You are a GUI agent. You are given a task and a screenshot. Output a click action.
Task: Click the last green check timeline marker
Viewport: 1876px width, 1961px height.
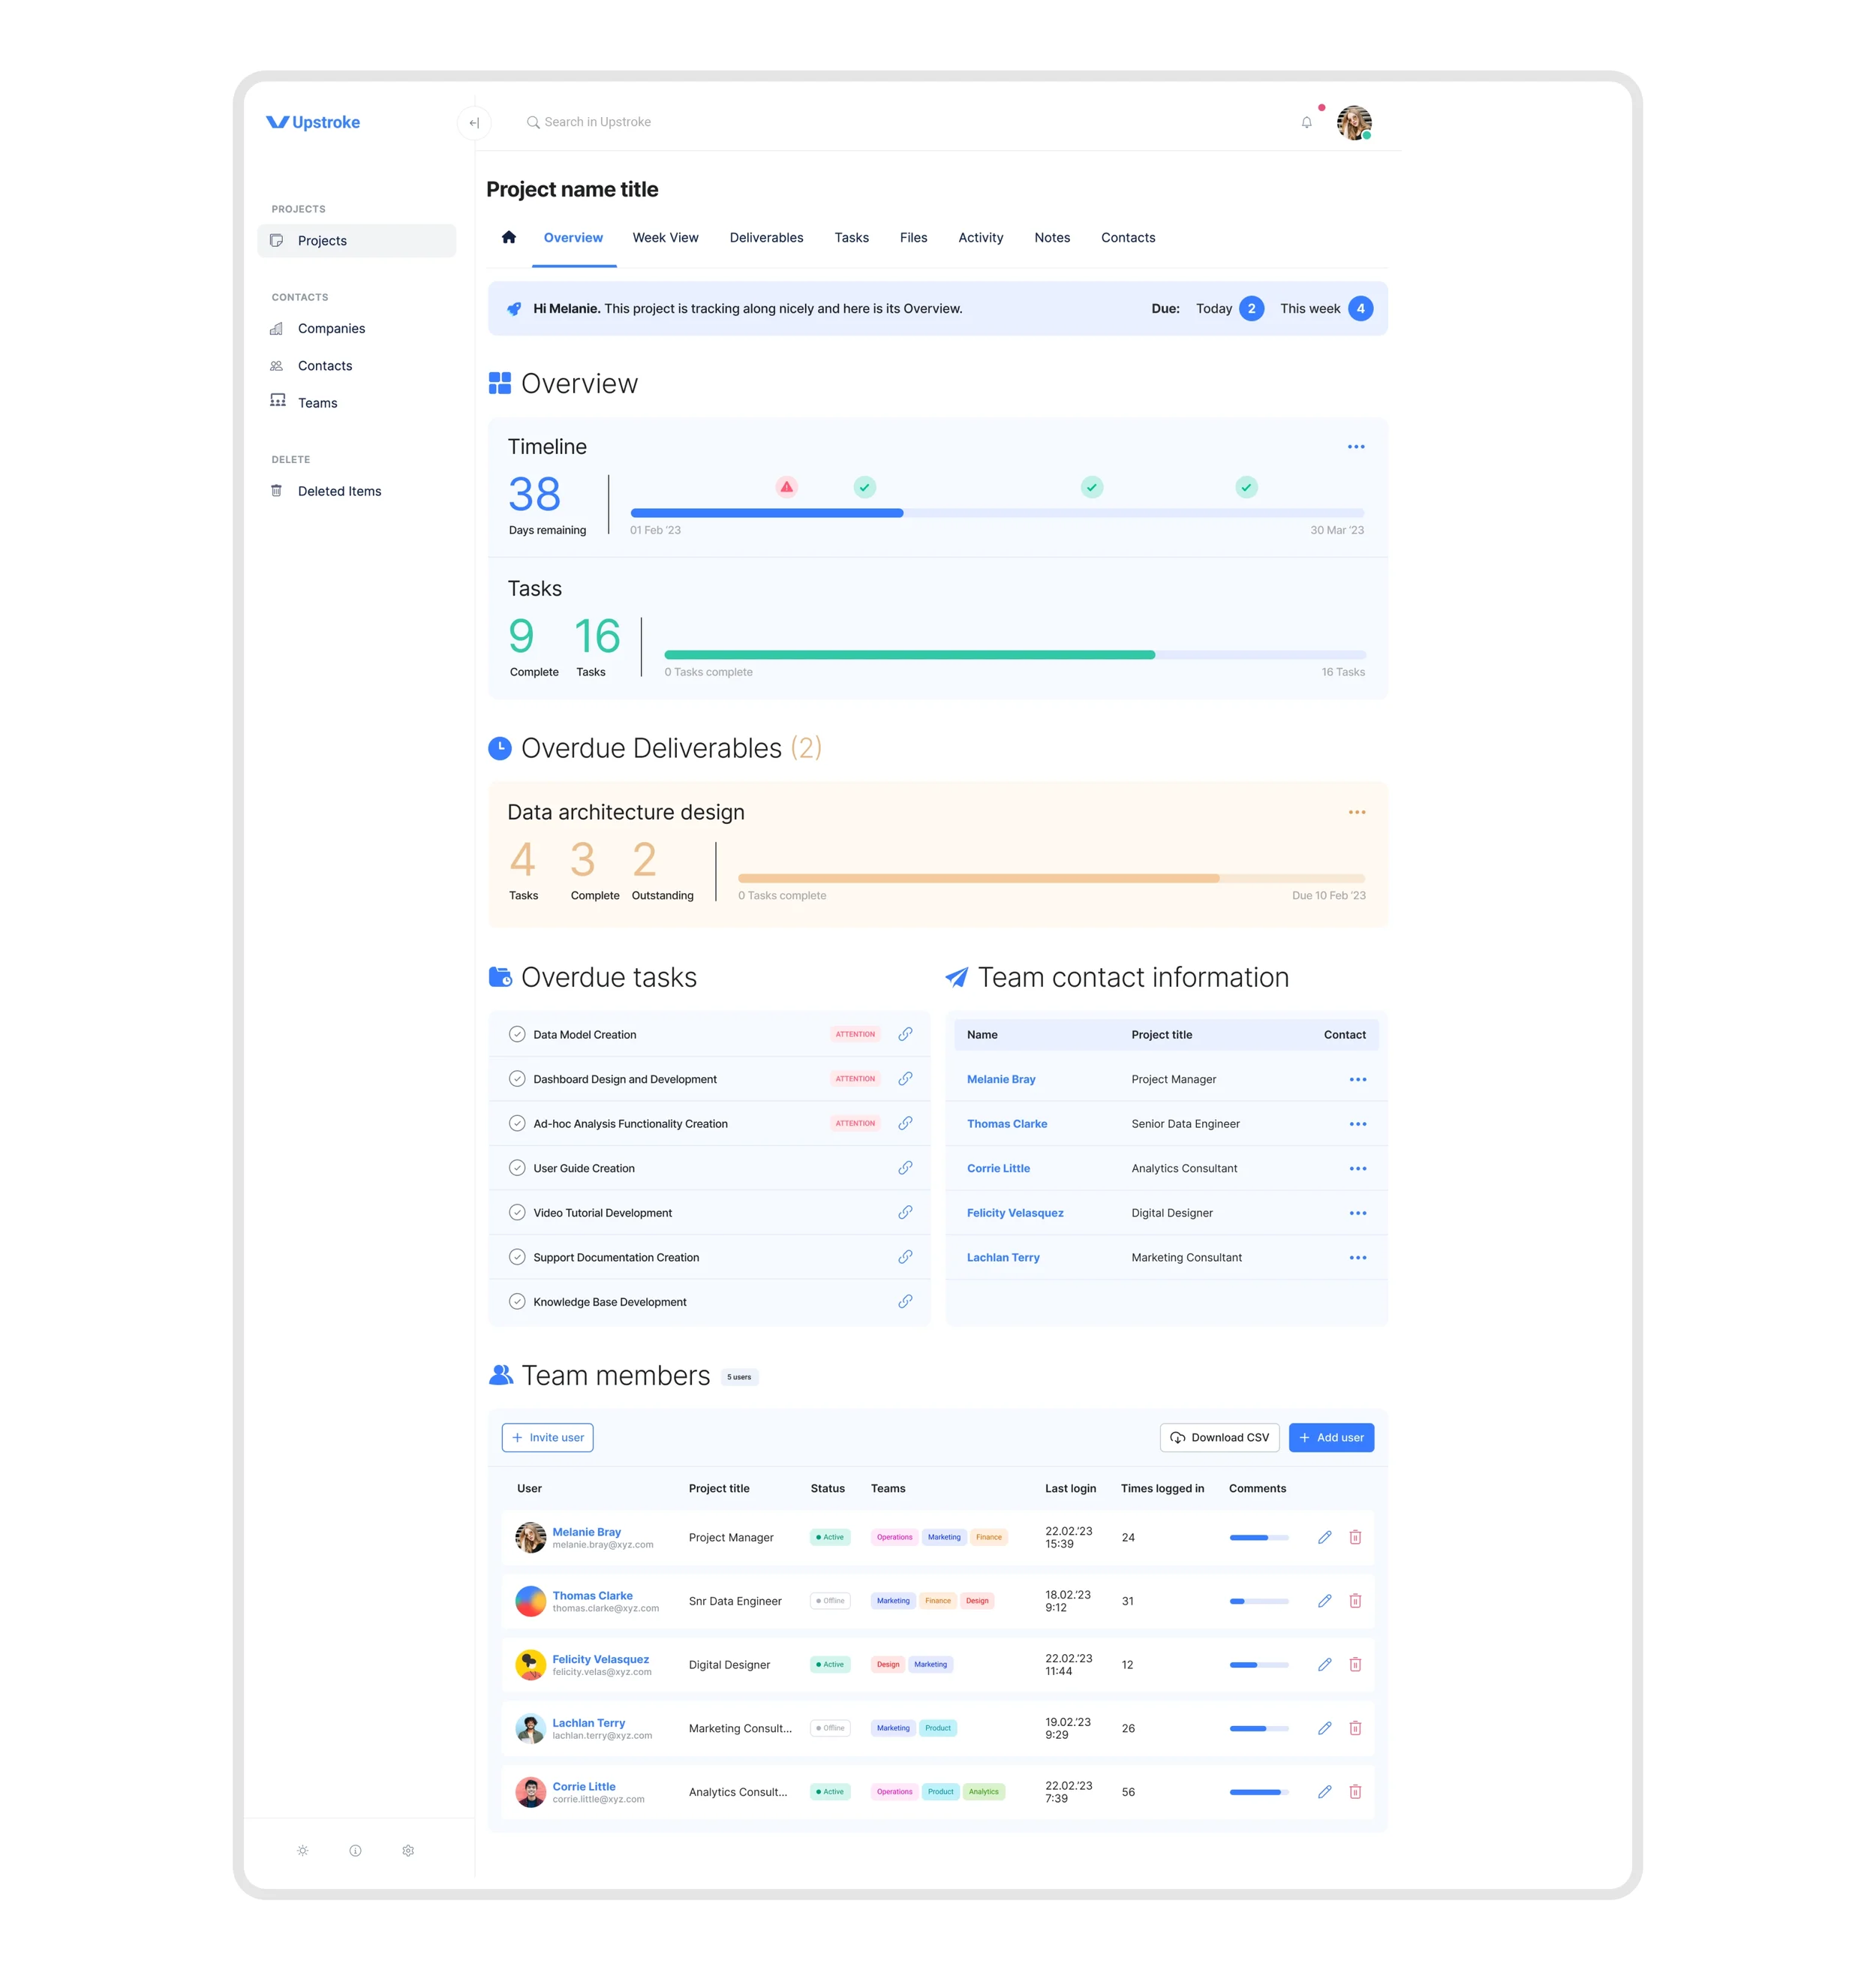tap(1246, 487)
